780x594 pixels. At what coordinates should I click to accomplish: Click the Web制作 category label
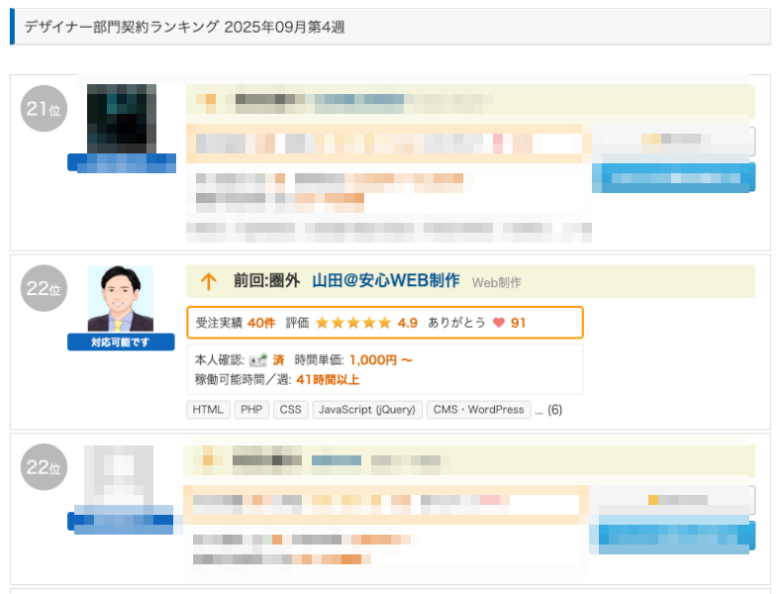[496, 283]
